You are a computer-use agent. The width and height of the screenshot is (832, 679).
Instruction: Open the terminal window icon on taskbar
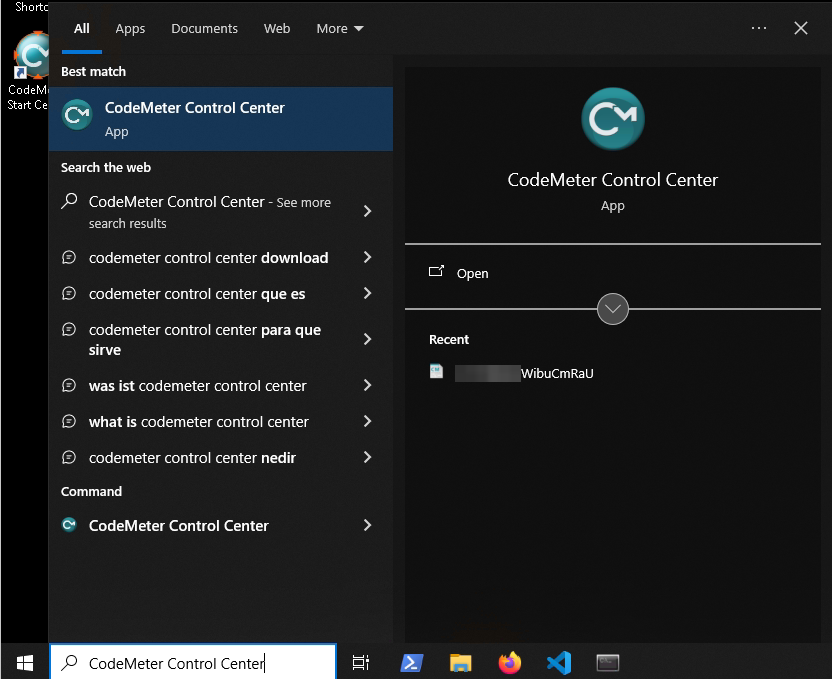point(608,663)
